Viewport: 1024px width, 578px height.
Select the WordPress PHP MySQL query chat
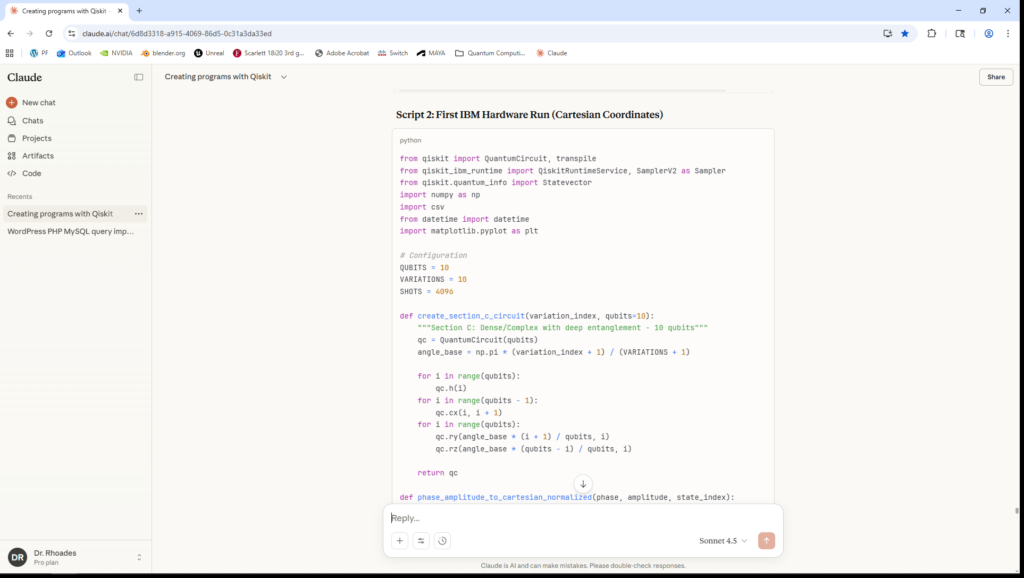(x=70, y=231)
